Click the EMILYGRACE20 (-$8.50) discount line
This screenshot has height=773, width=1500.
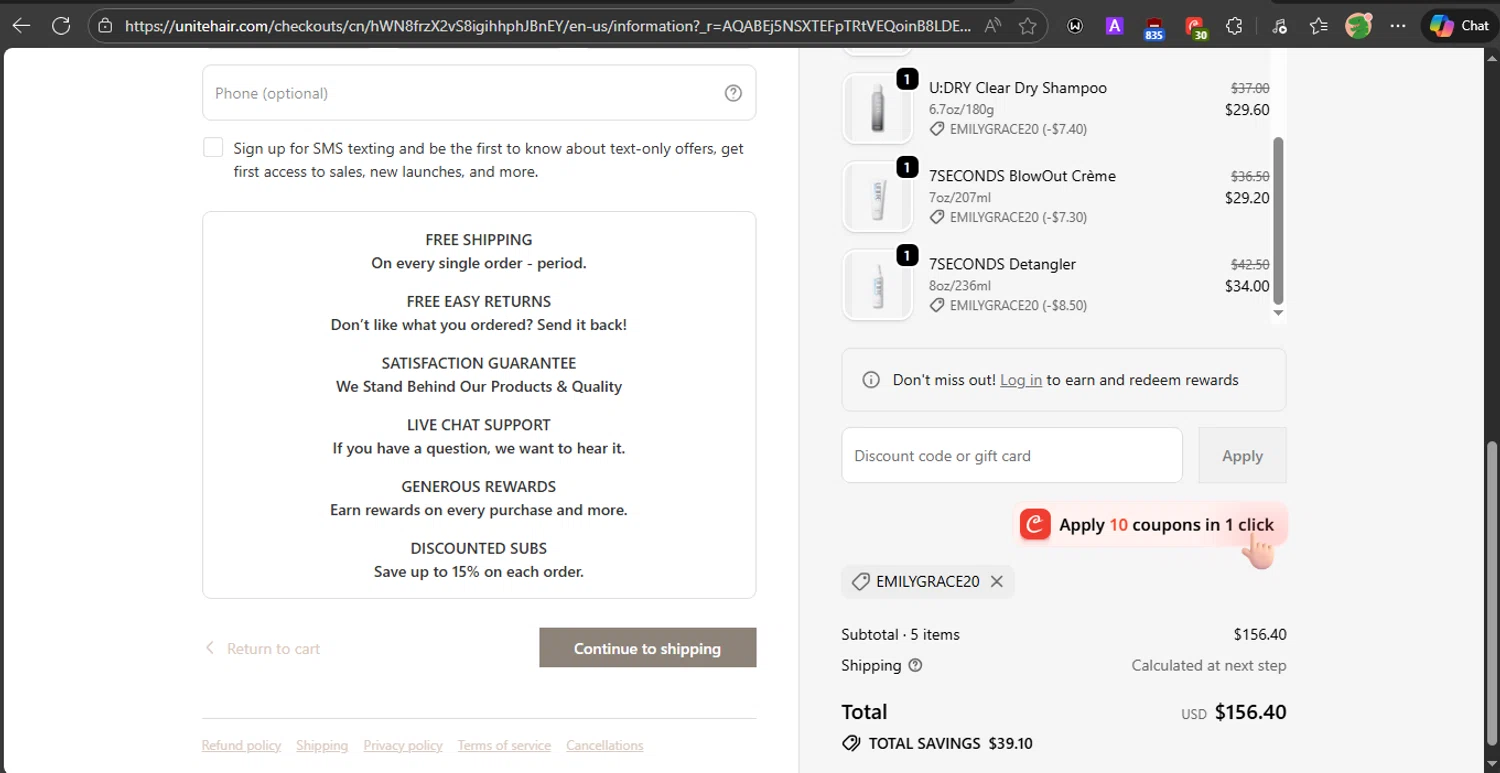click(x=1008, y=305)
